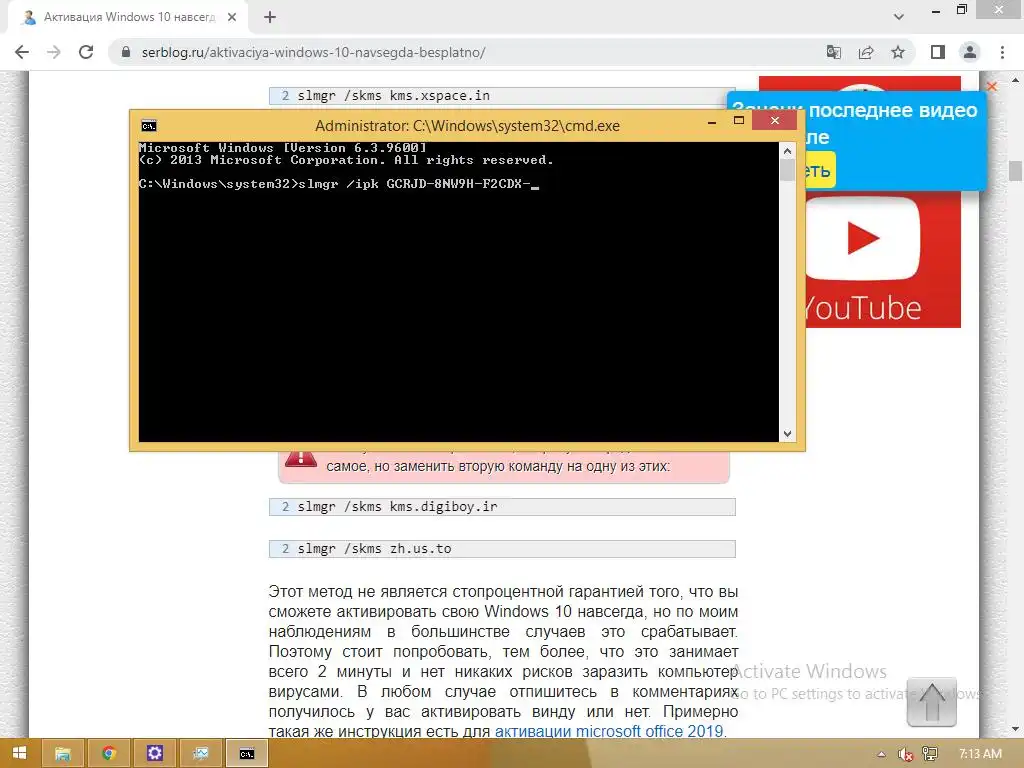Open a new Chrome tab

[x=270, y=18]
